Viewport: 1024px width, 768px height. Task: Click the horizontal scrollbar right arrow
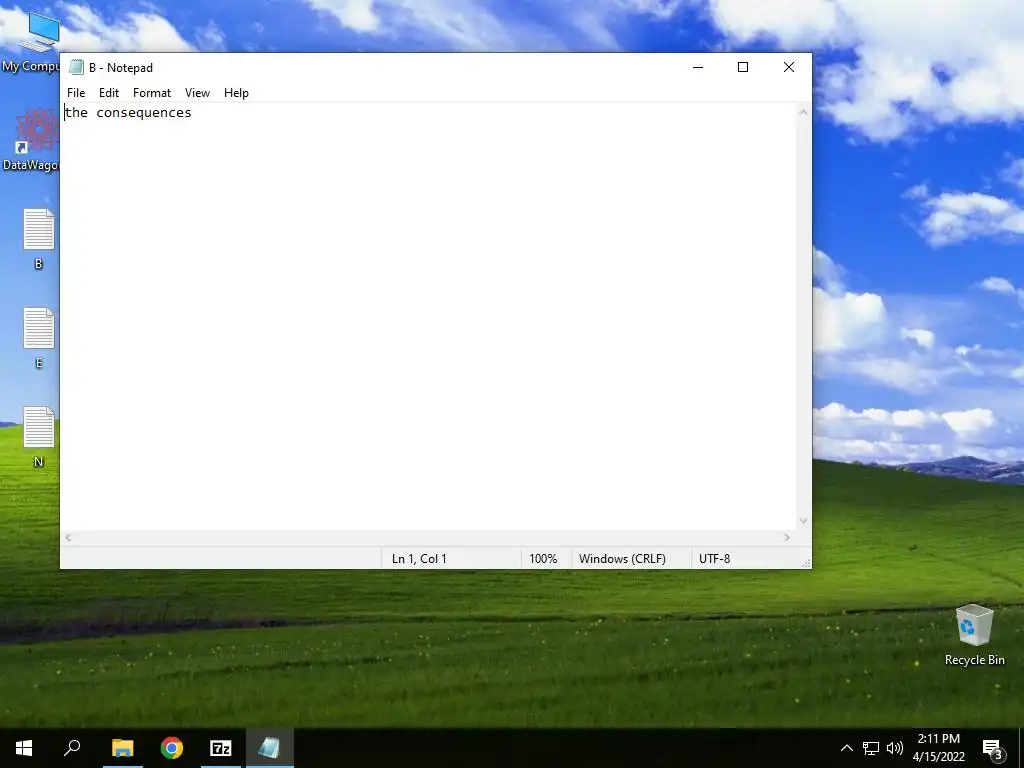787,537
